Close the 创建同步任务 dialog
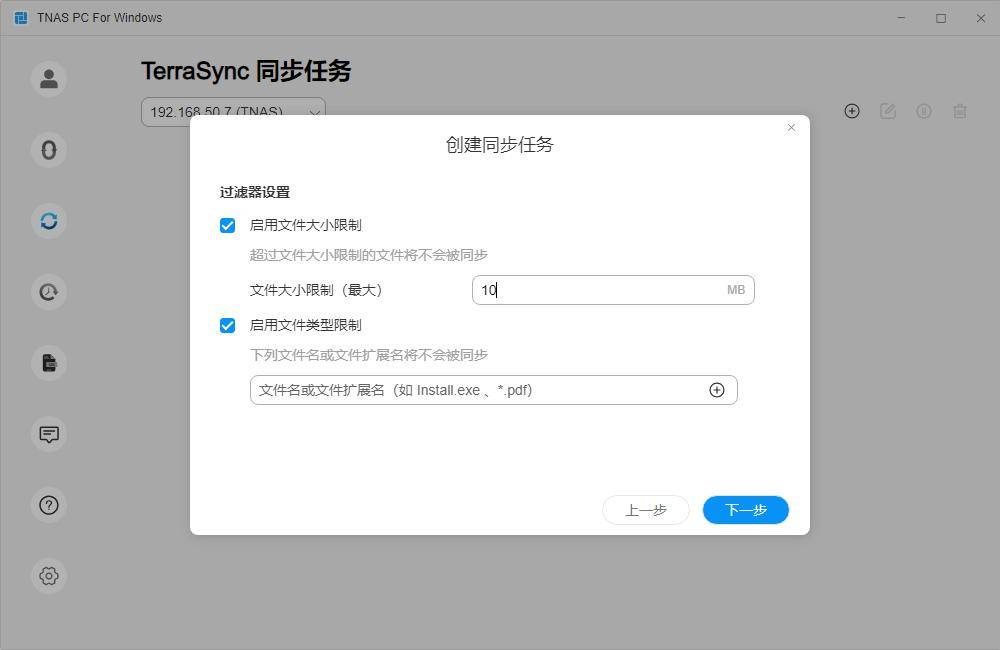Viewport: 1000px width, 650px height. coord(792,128)
